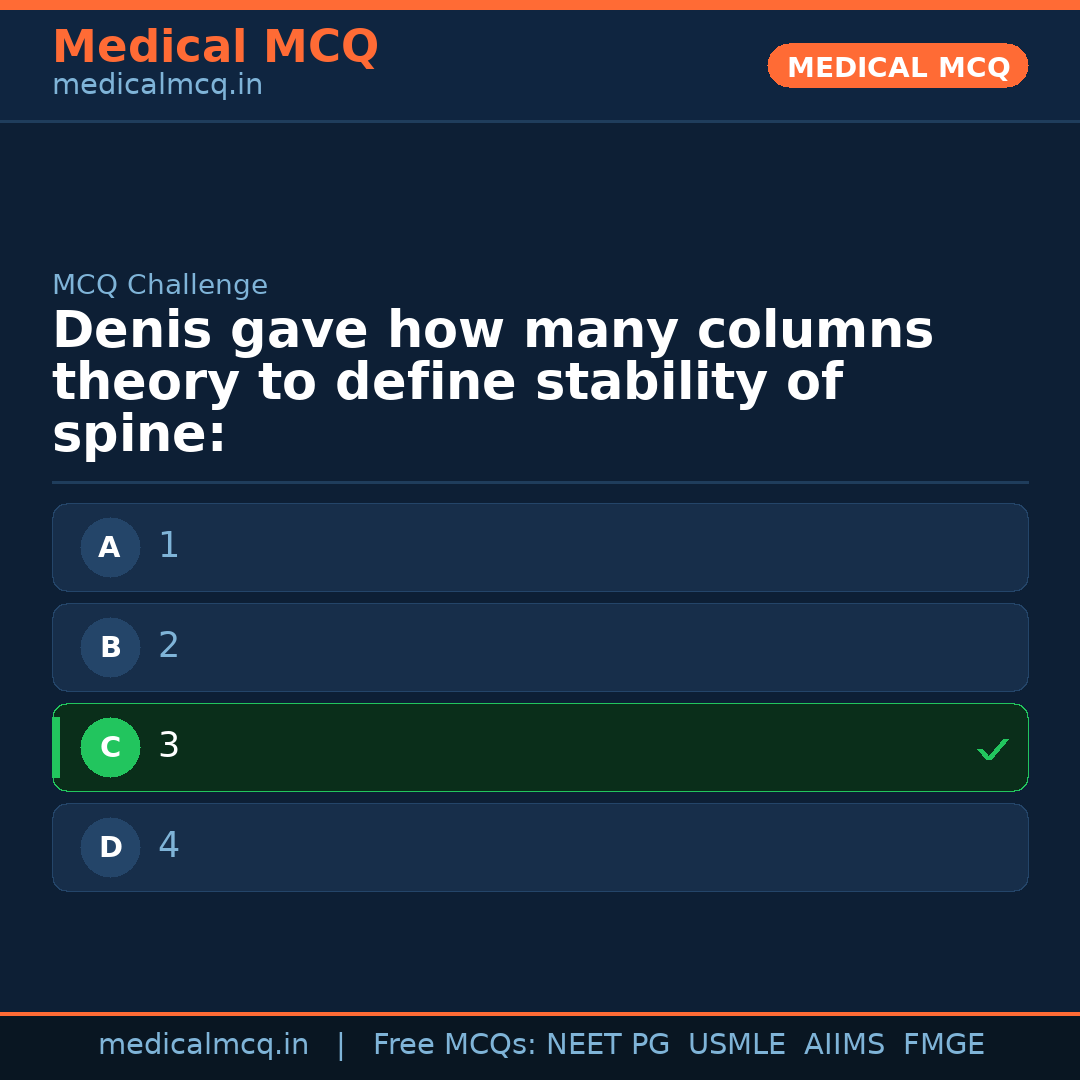The height and width of the screenshot is (1080, 1080).
Task: Expand the highlighted option C row
Action: tap(540, 747)
